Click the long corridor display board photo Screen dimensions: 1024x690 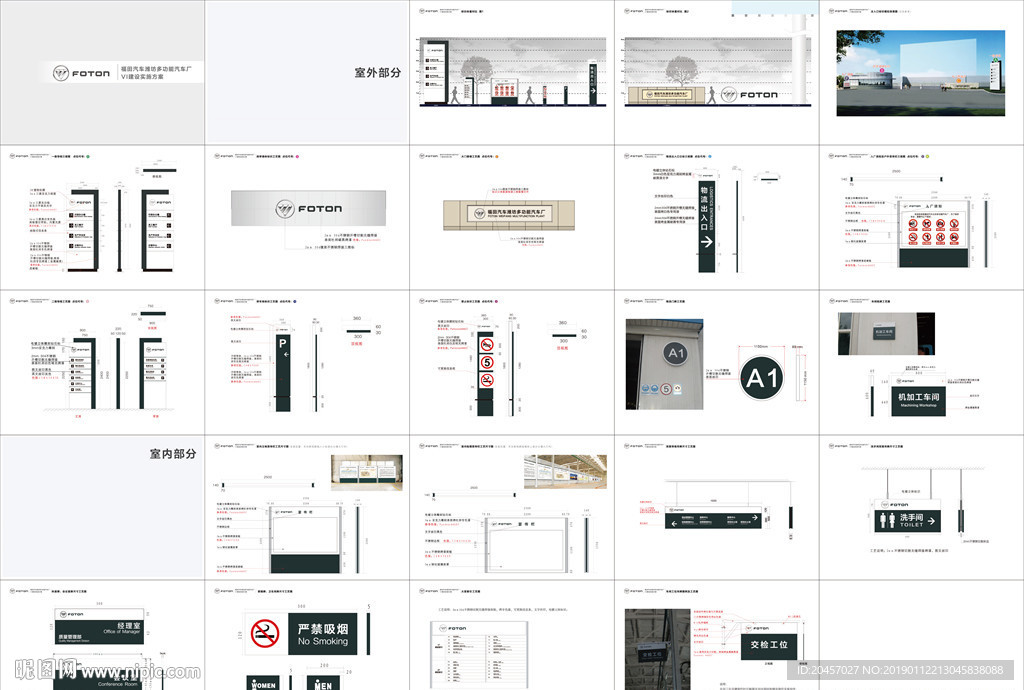coord(565,472)
